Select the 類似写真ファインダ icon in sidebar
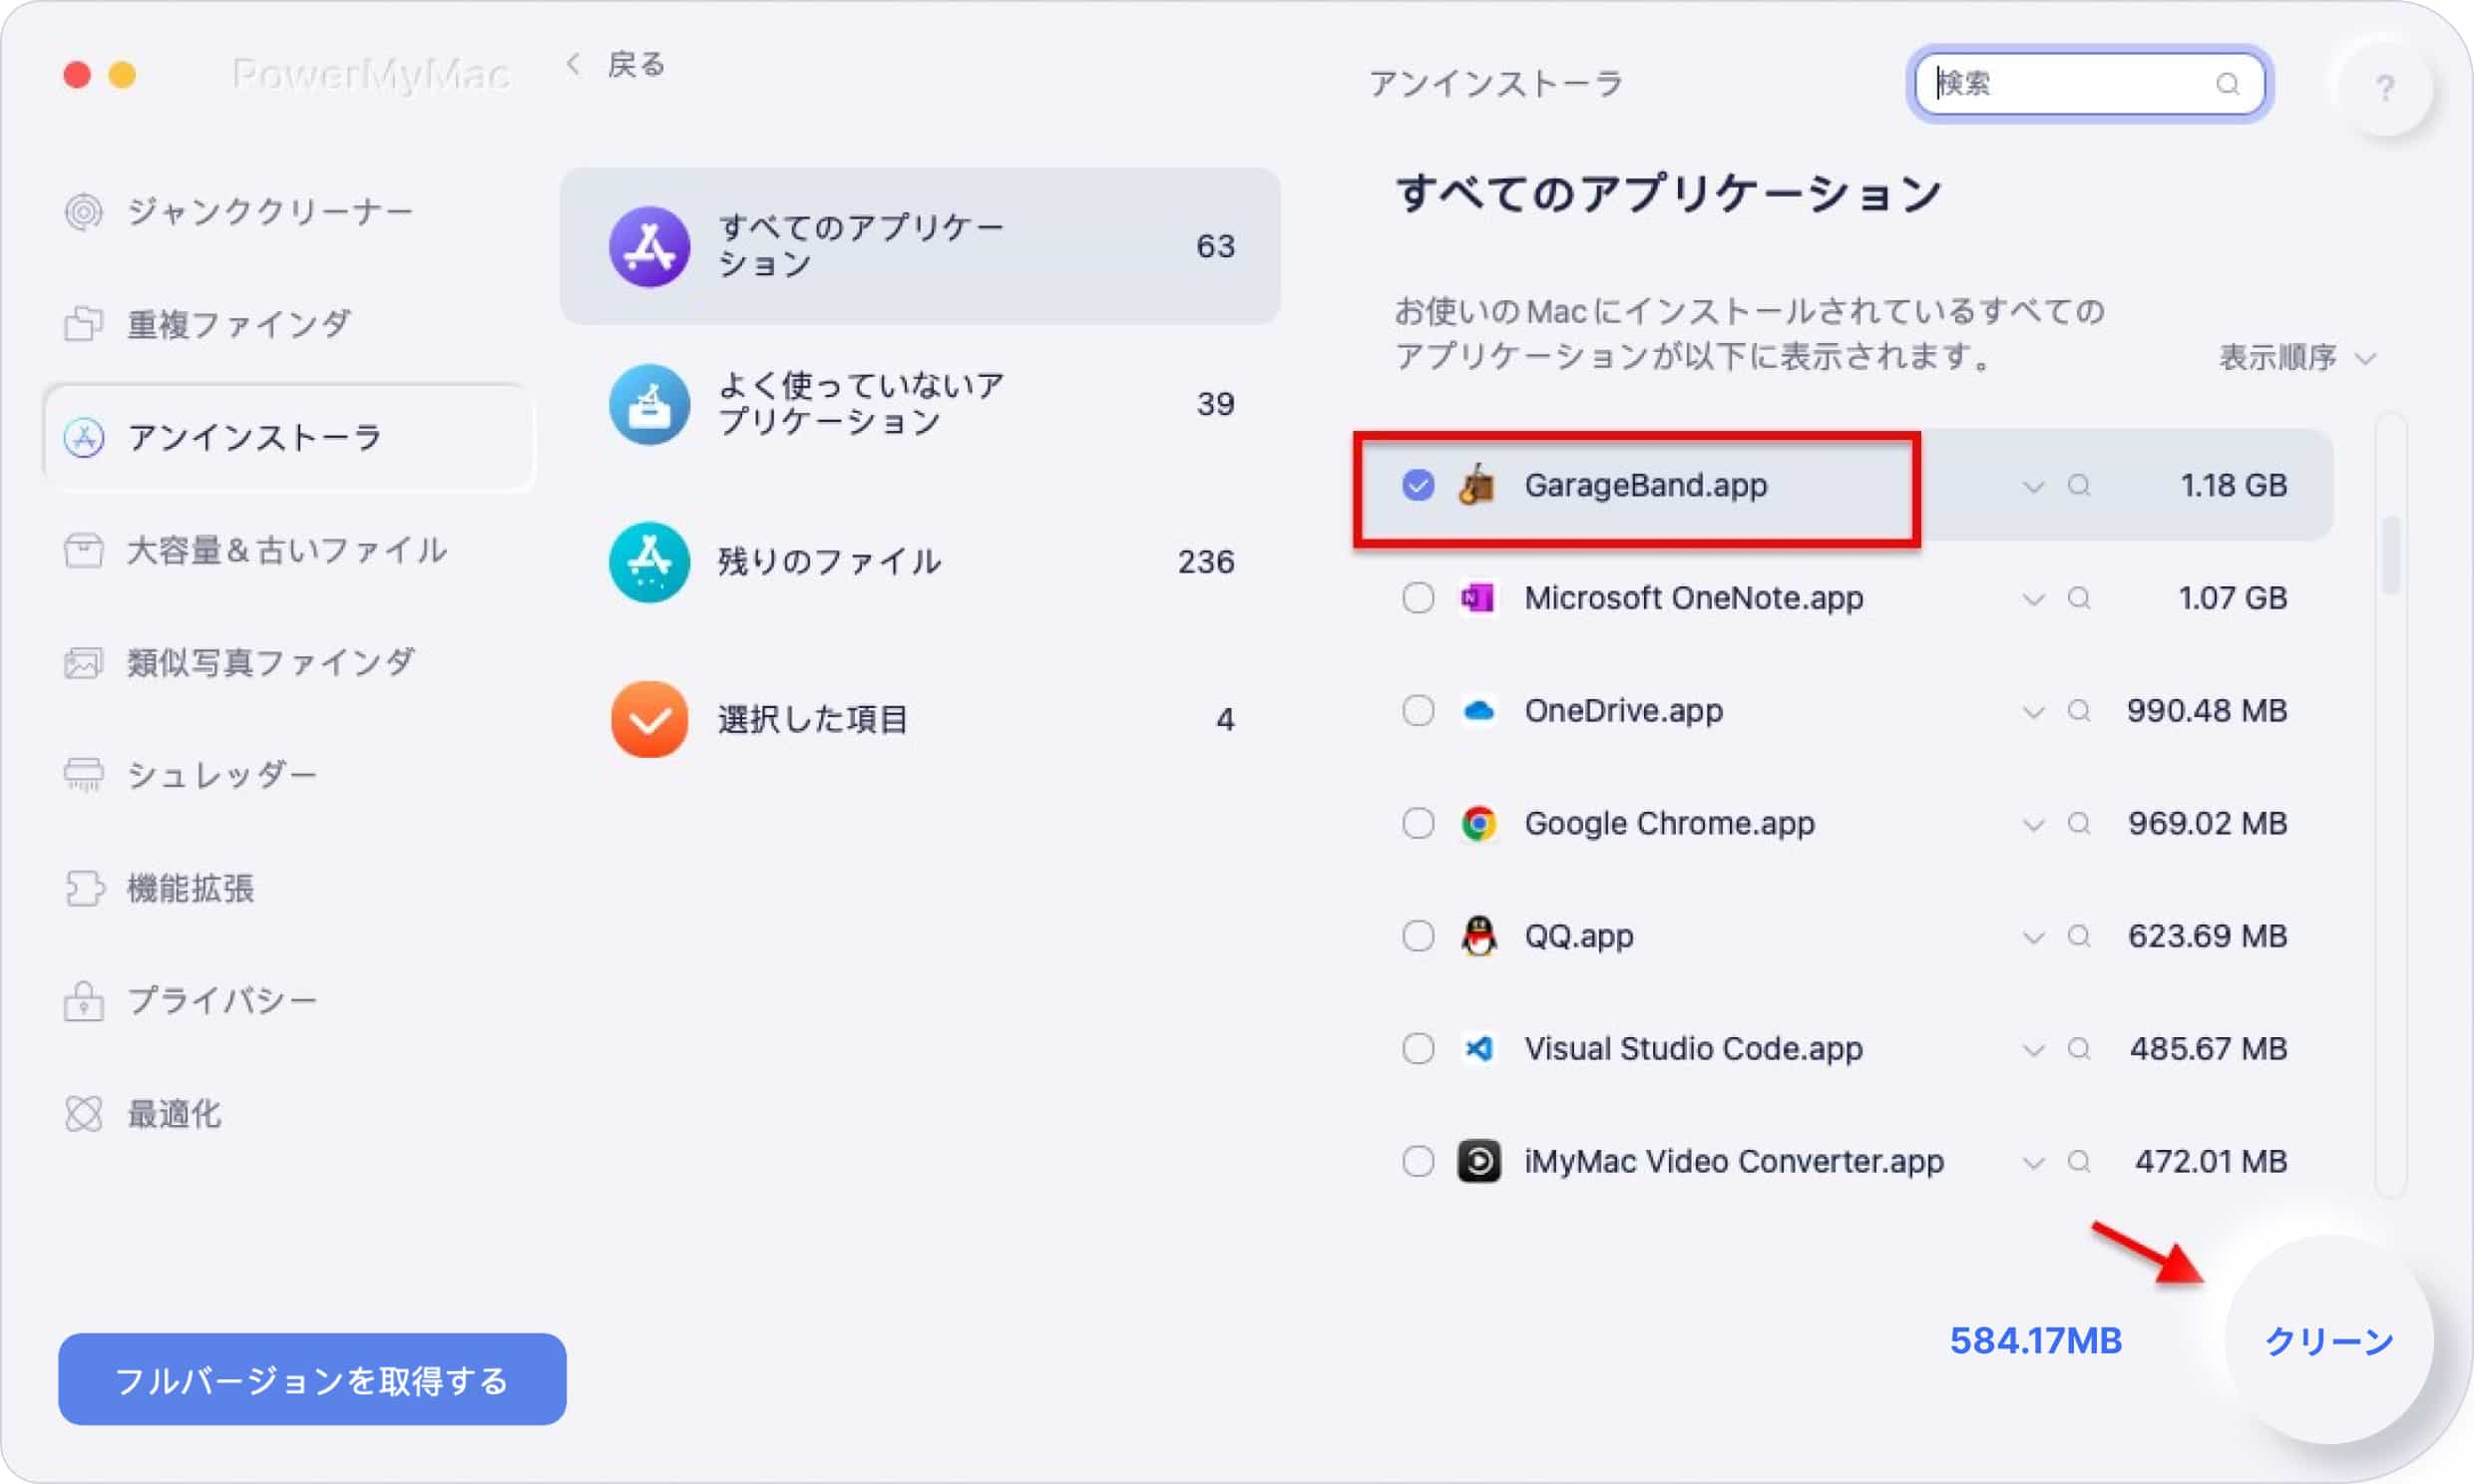The height and width of the screenshot is (1484, 2474). tap(85, 662)
